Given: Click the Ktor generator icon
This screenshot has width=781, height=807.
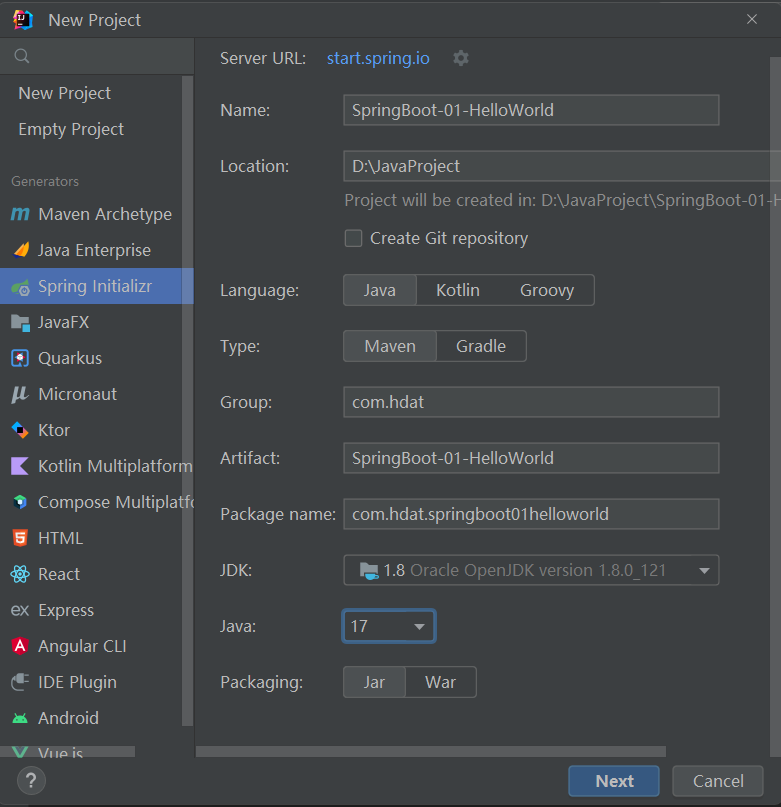Looking at the screenshot, I should (x=20, y=430).
